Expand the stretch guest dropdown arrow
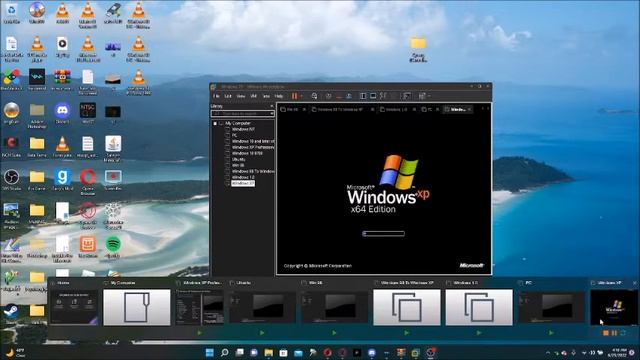The height and width of the screenshot is (360, 640). pyautogui.click(x=429, y=96)
